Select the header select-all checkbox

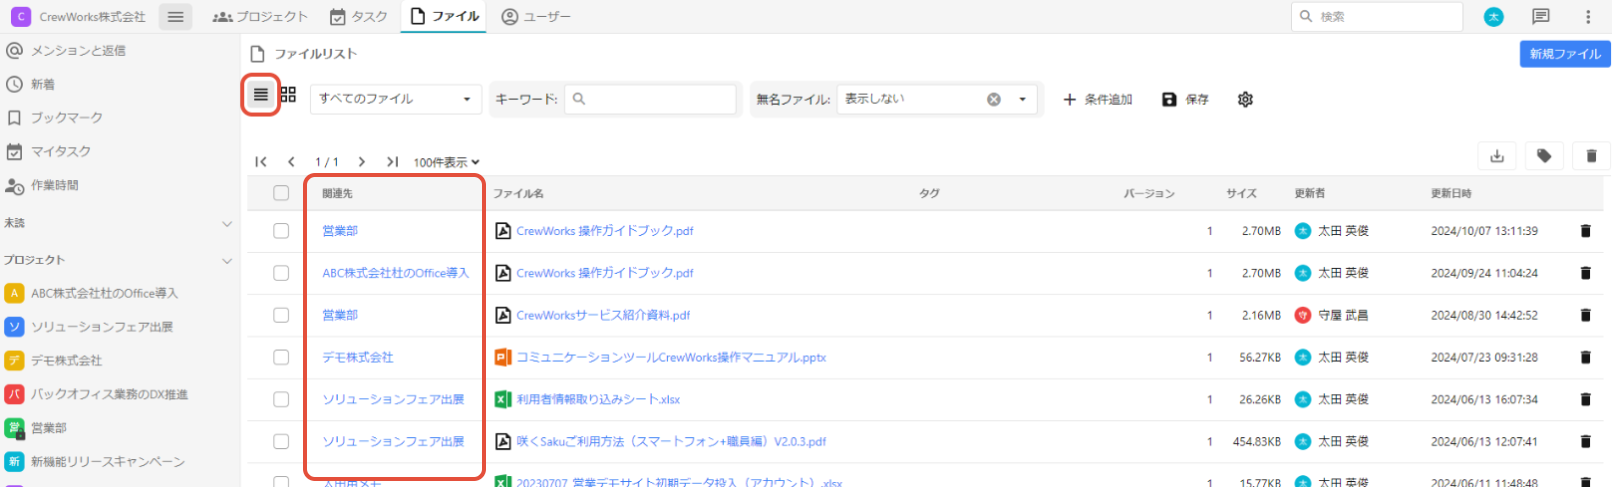(281, 193)
